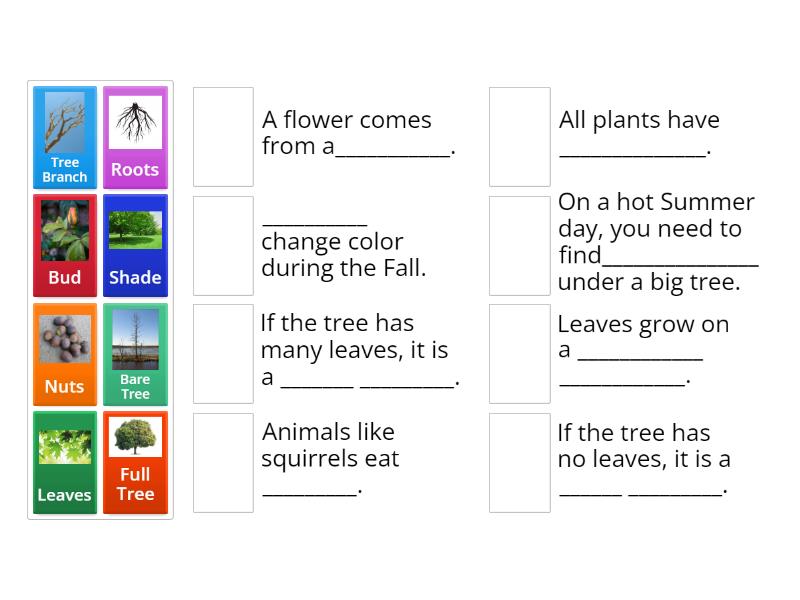
Task: Choose the Full Tree picture card
Action: pyautogui.click(x=135, y=462)
